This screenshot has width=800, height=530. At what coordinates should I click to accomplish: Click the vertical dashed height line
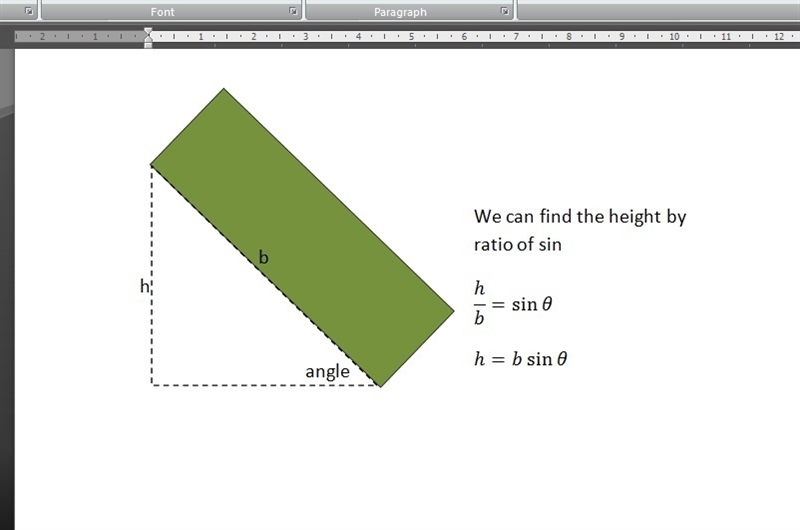pos(152,275)
